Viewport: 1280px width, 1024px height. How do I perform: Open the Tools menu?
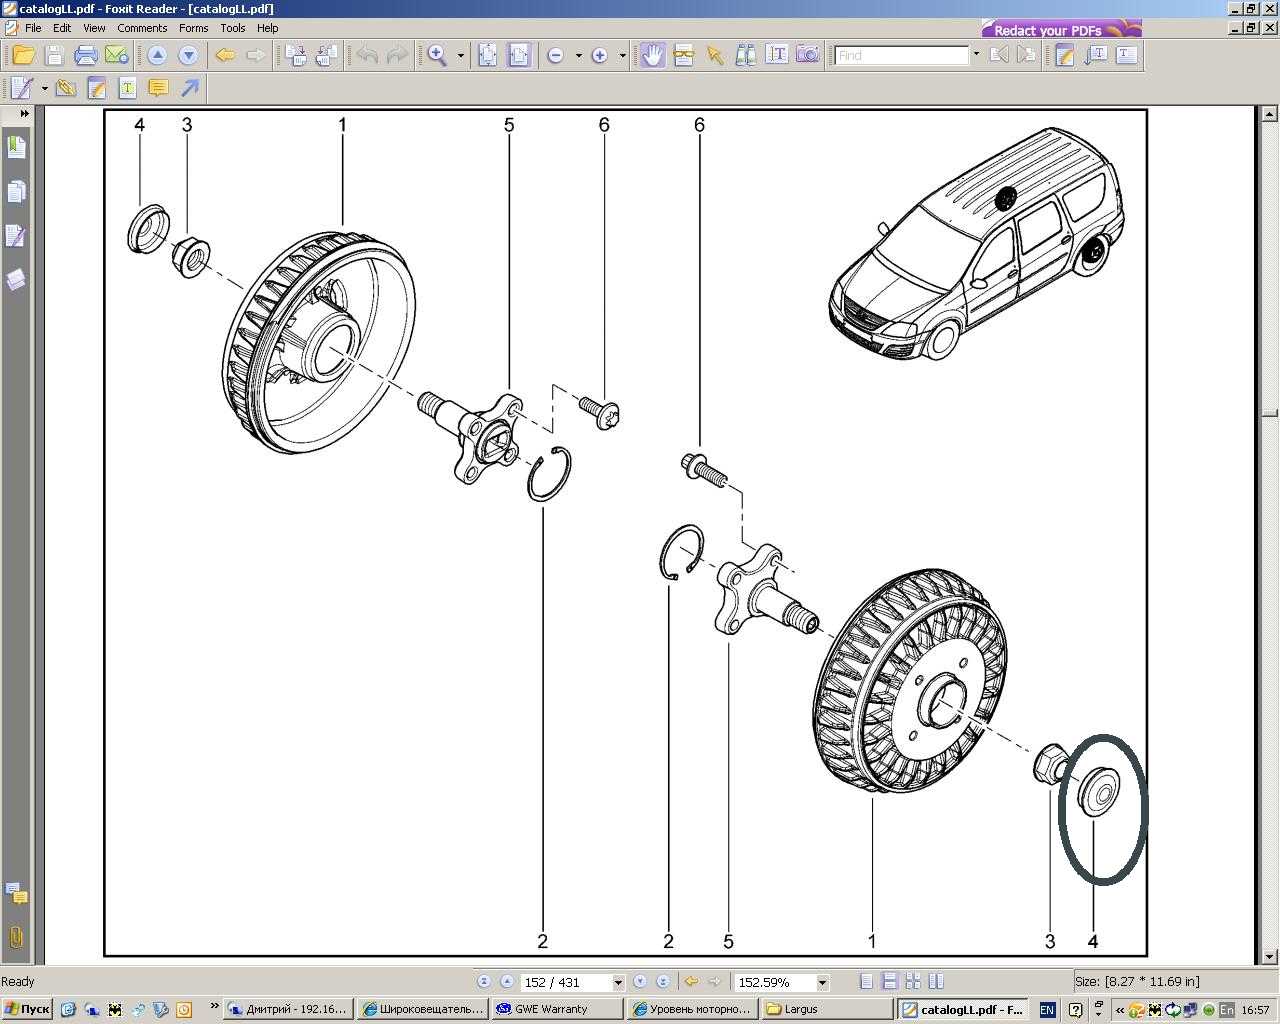pyautogui.click(x=232, y=28)
